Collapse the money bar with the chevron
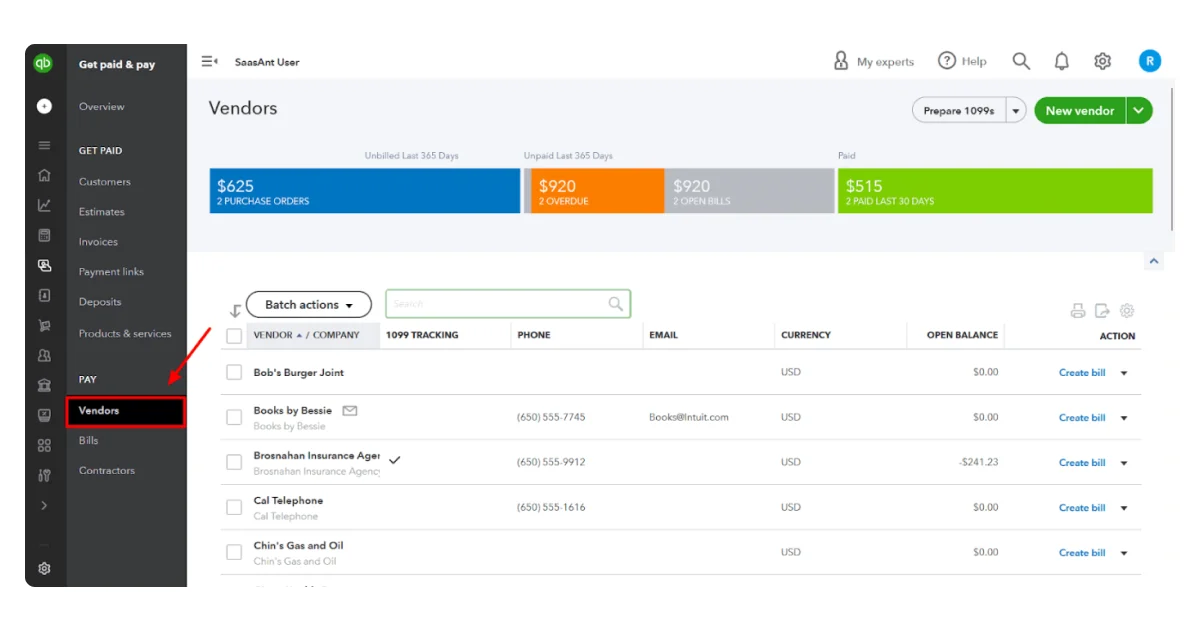 coord(1154,261)
